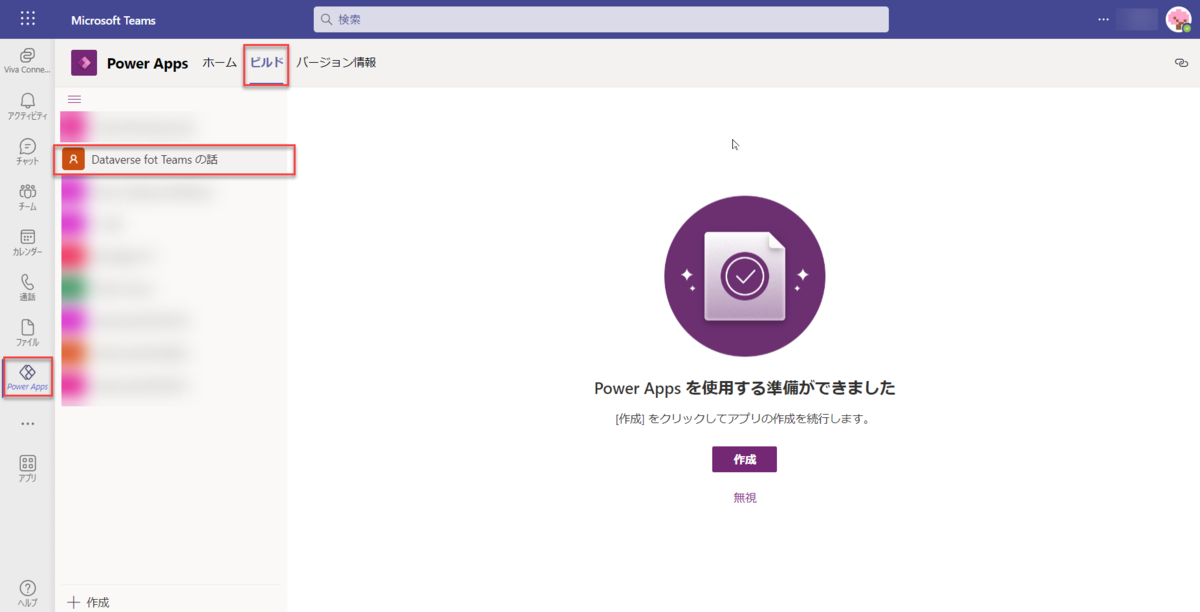The height and width of the screenshot is (612, 1200).
Task: Switch to the バージョン情報 tab
Action: pyautogui.click(x=336, y=63)
